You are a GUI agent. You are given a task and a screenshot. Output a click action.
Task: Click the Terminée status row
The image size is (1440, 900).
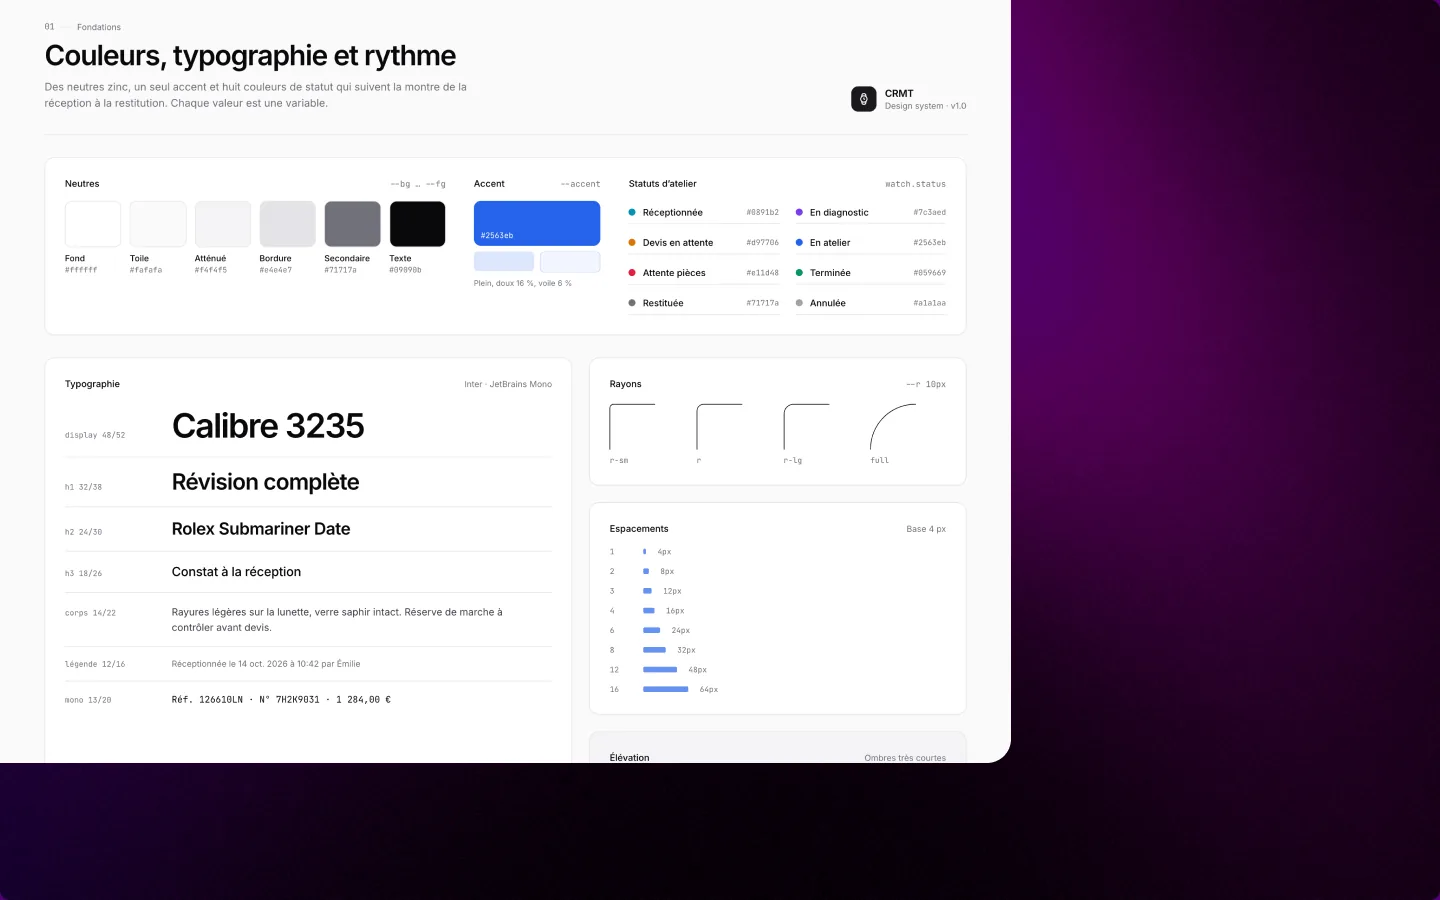point(870,273)
